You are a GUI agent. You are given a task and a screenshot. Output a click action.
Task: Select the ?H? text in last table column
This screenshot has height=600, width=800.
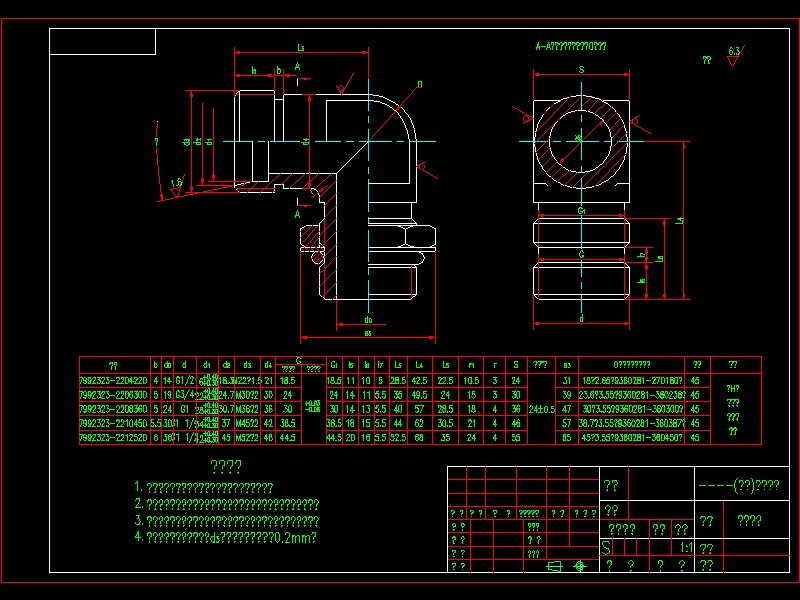coord(733,389)
